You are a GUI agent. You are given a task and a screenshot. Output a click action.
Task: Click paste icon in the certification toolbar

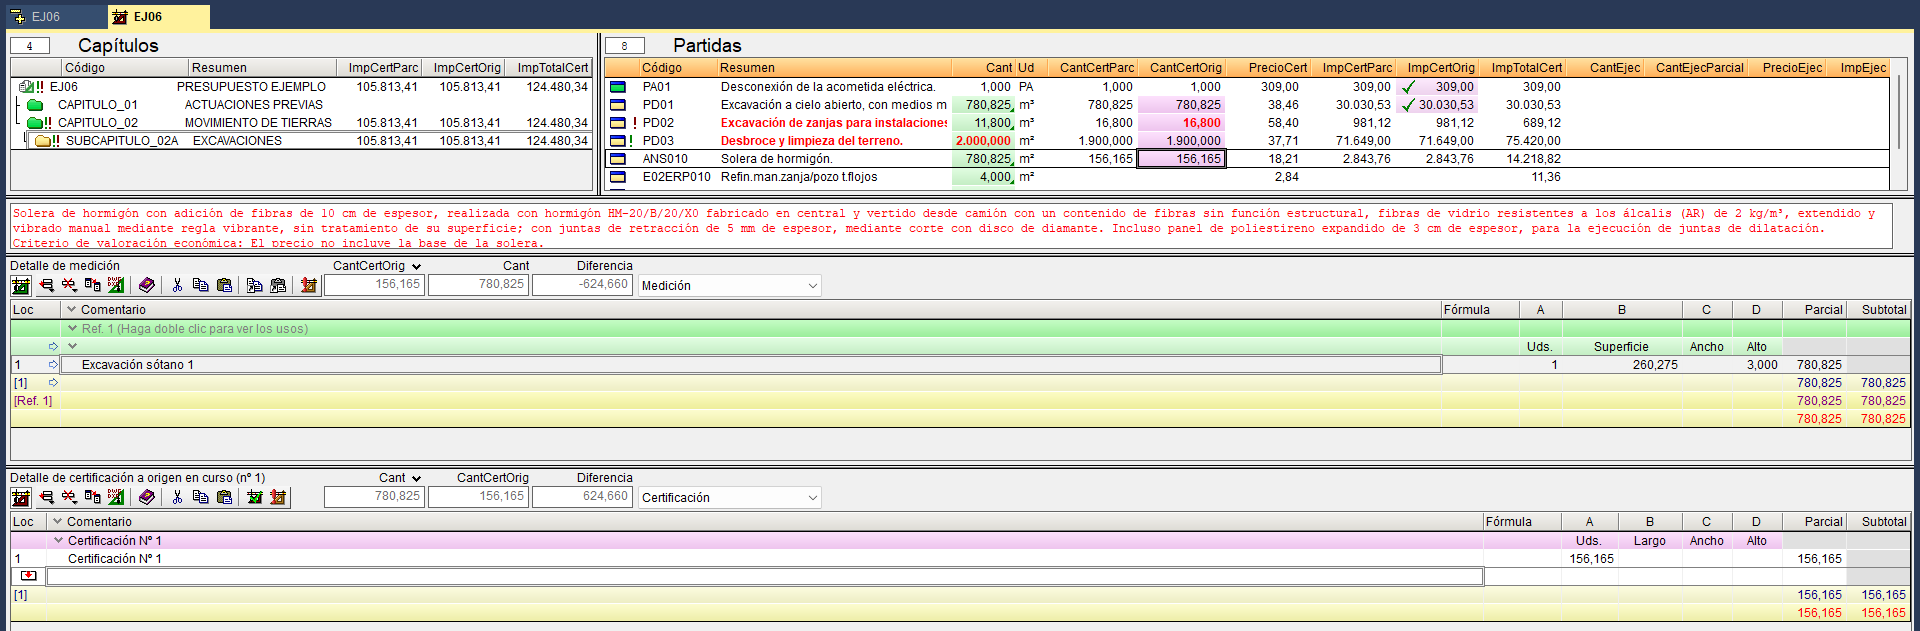pyautogui.click(x=224, y=497)
